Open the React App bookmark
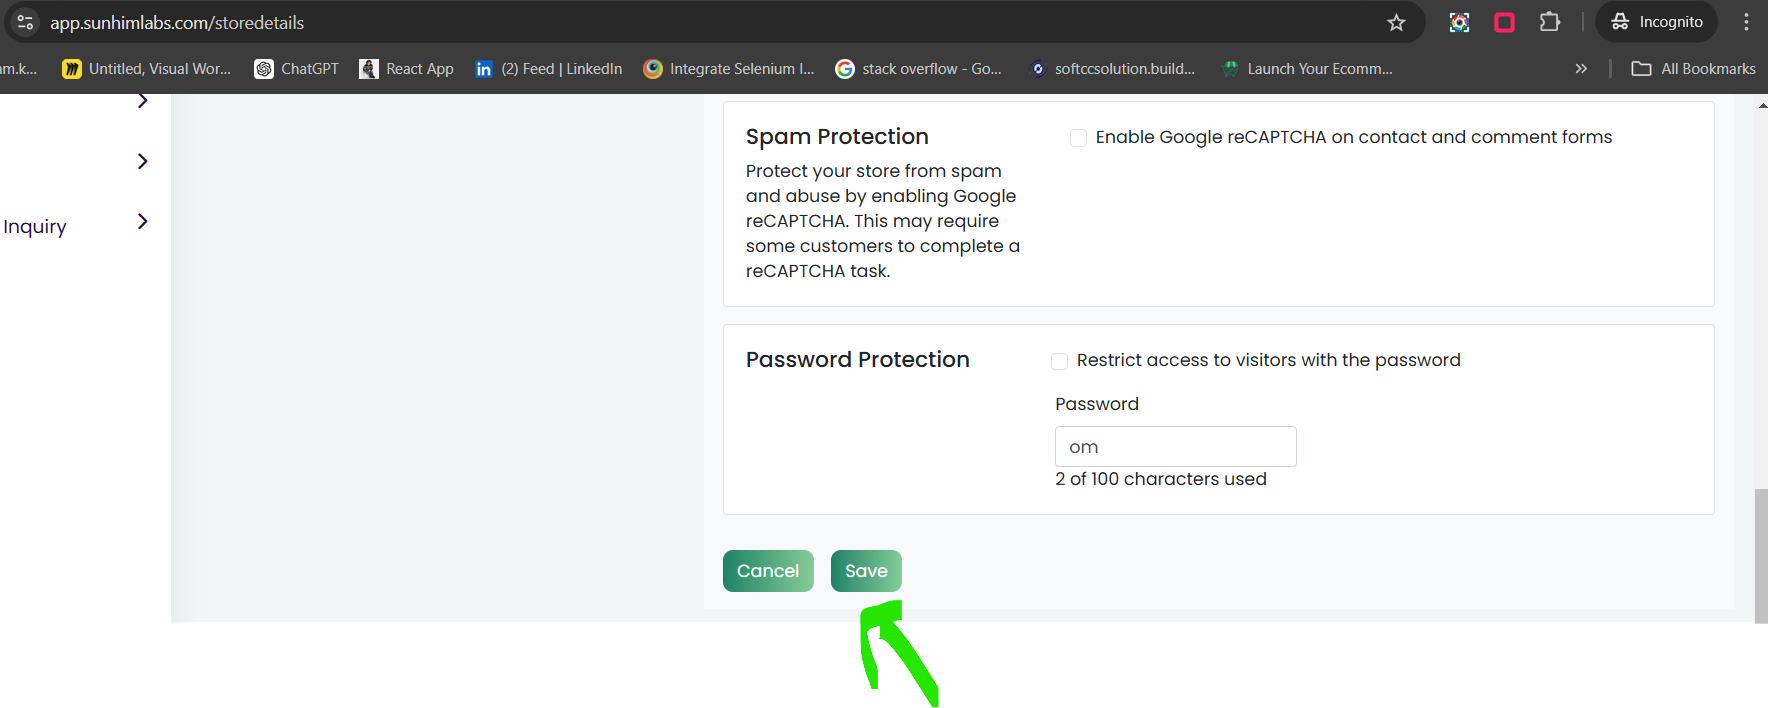Viewport: 1768px width, 708px height. [407, 69]
